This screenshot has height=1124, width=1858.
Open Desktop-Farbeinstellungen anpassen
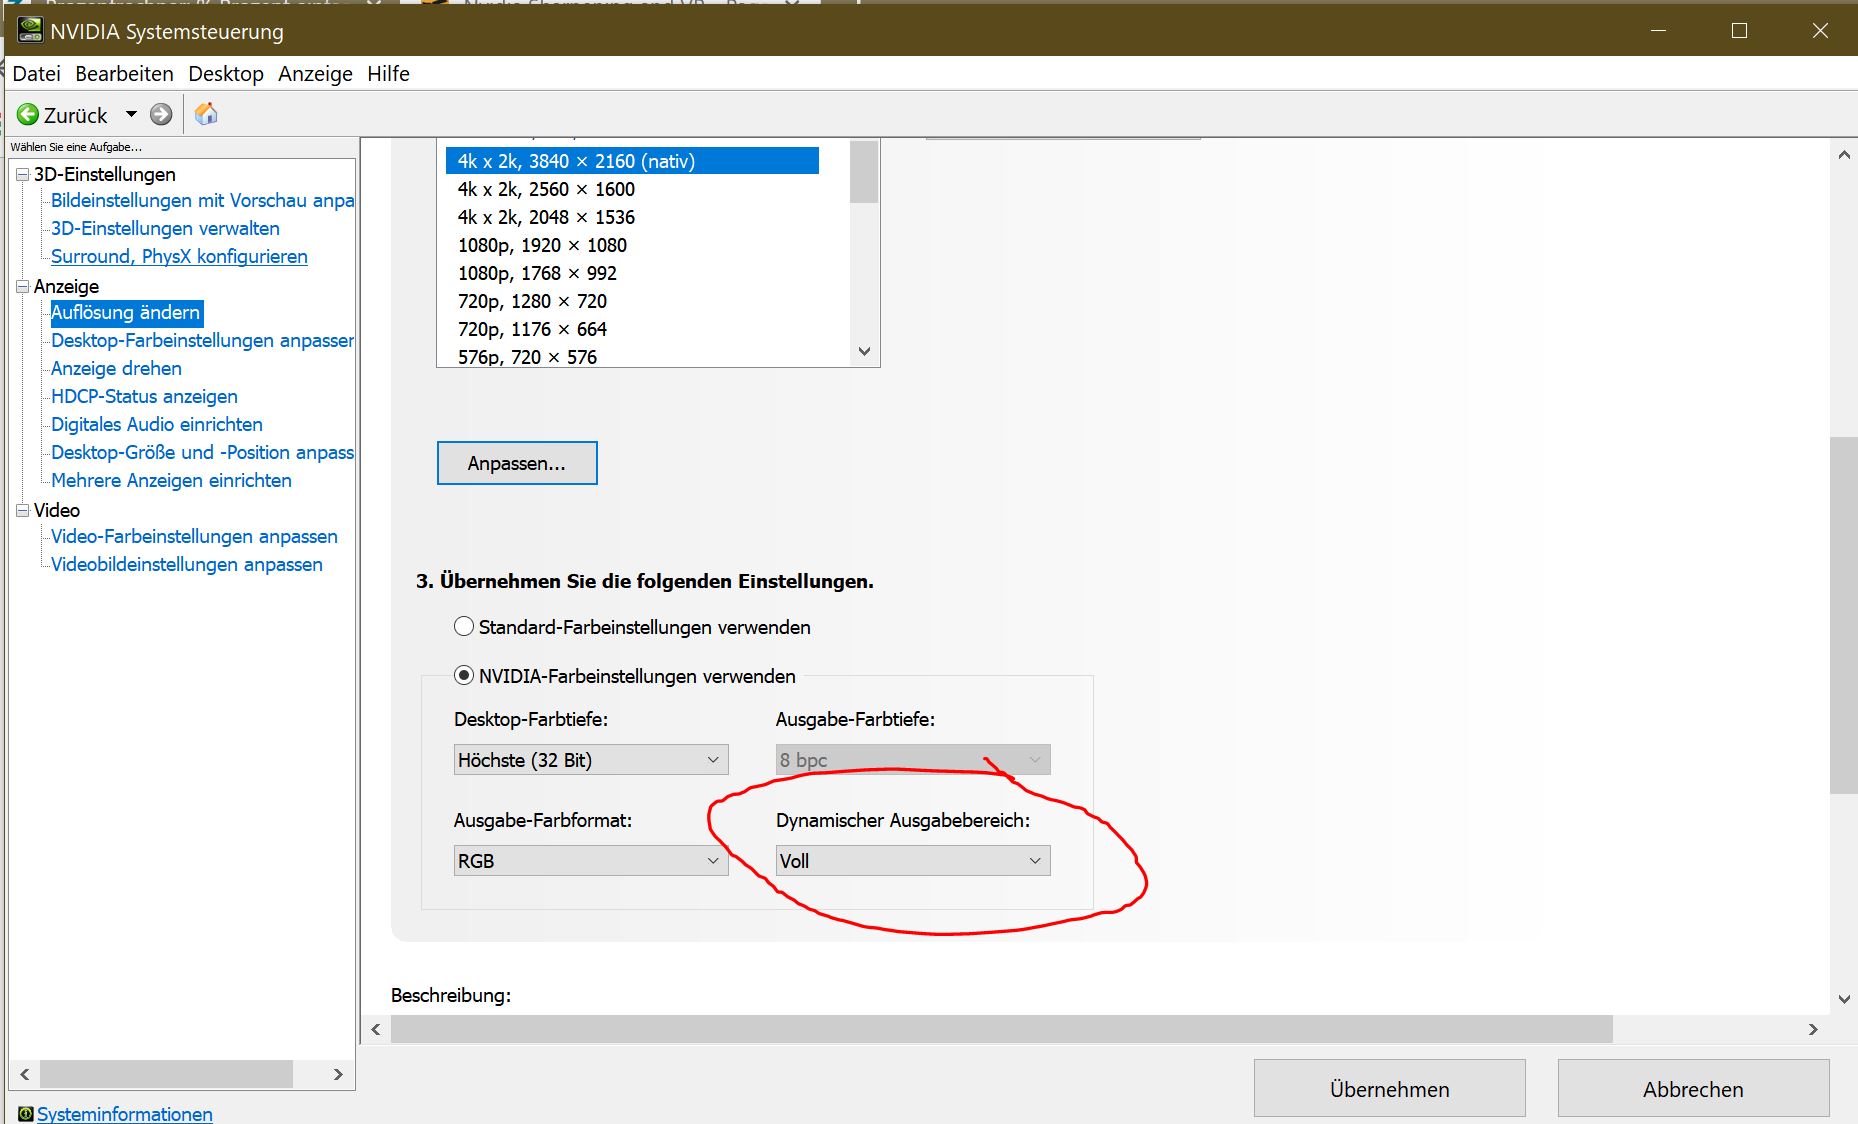[x=202, y=341]
